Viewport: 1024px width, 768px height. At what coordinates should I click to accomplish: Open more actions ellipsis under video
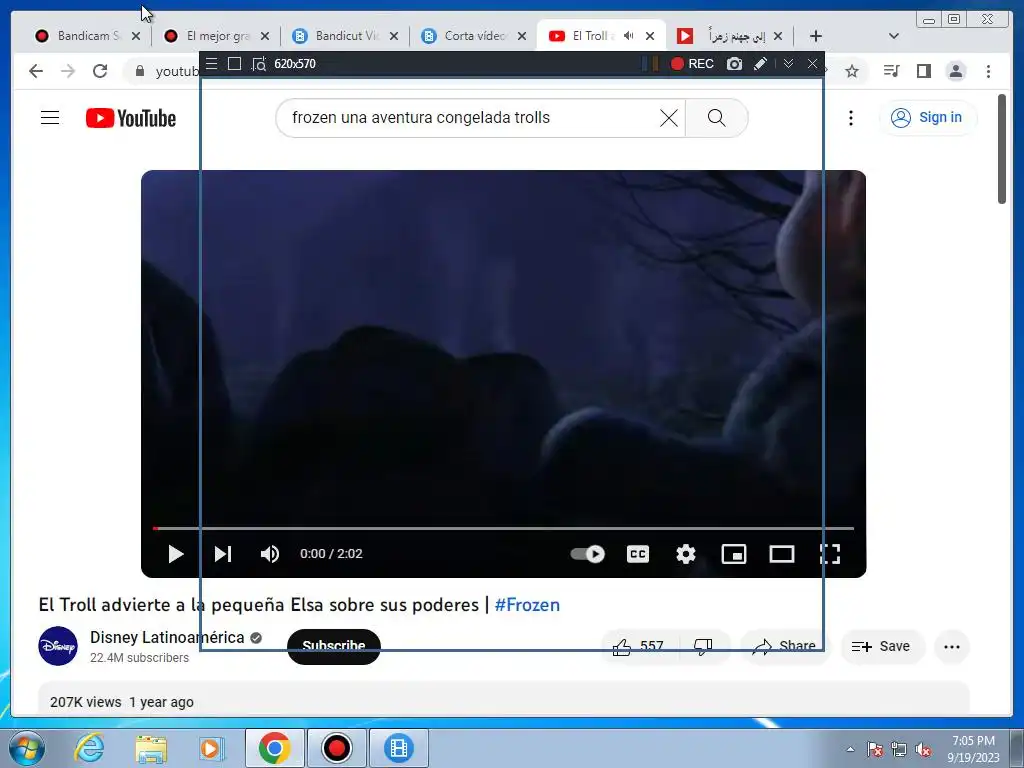coord(952,647)
